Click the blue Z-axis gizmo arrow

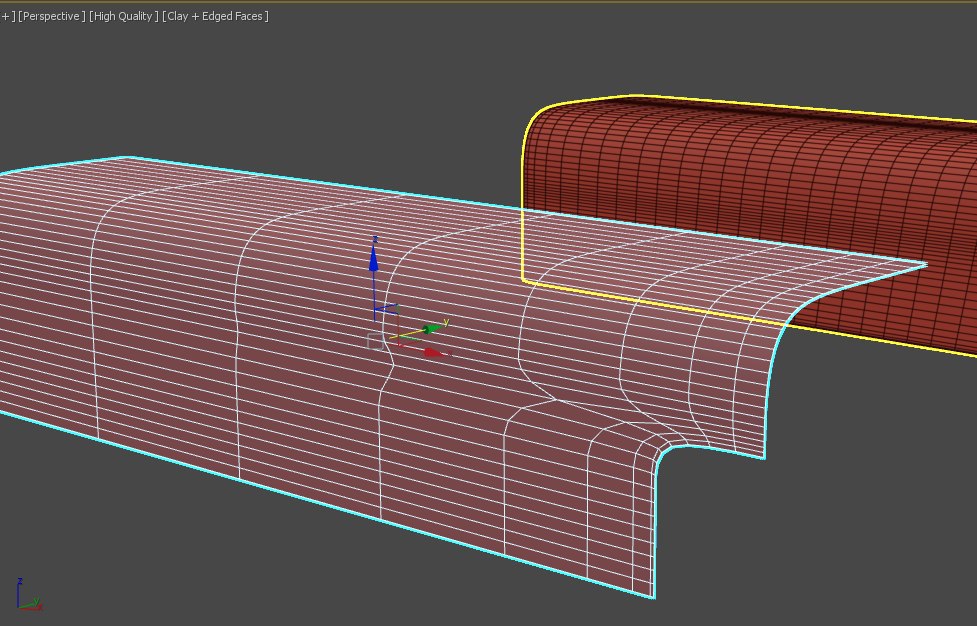[373, 259]
